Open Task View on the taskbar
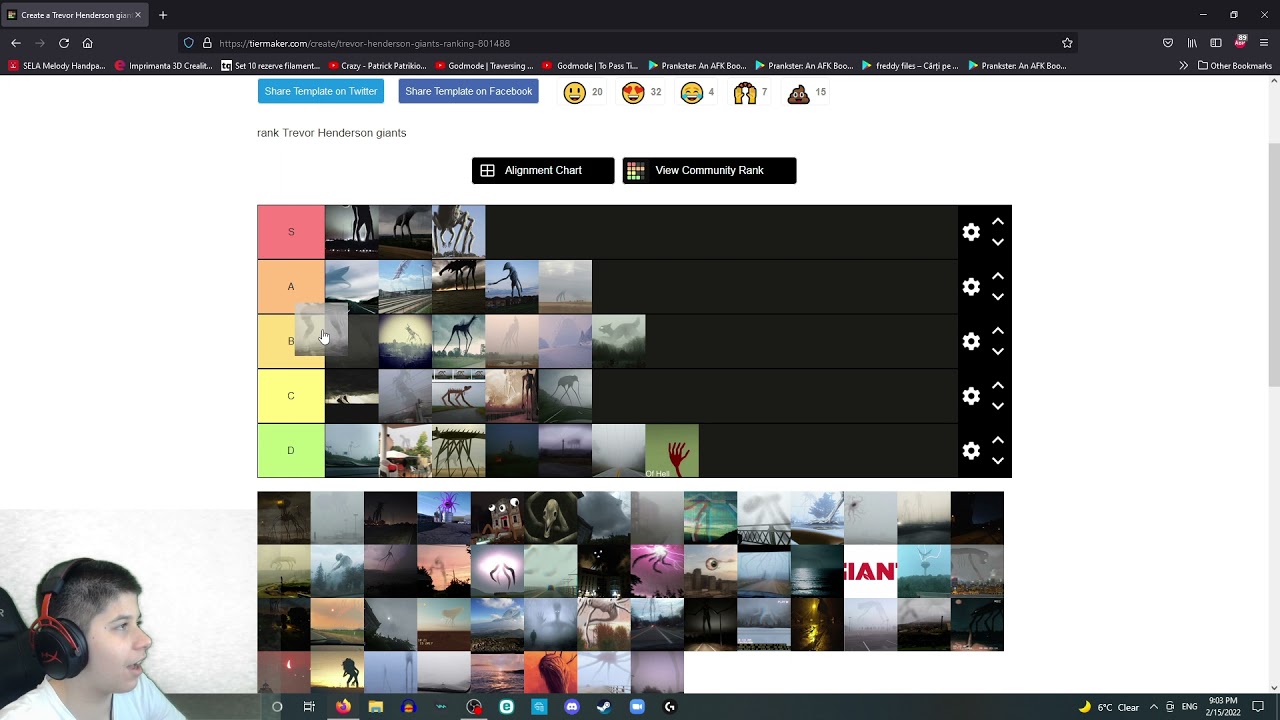Image resolution: width=1280 pixels, height=720 pixels. pos(309,707)
